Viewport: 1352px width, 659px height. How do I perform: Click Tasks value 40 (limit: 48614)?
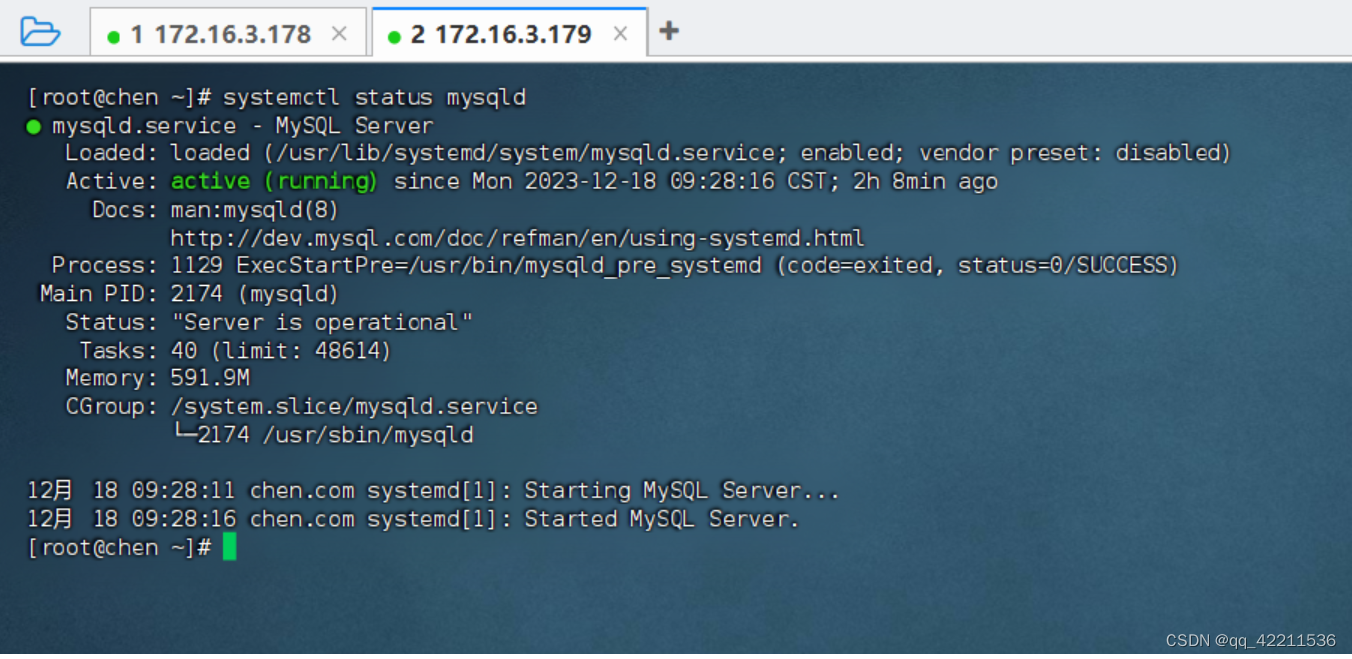[281, 351]
